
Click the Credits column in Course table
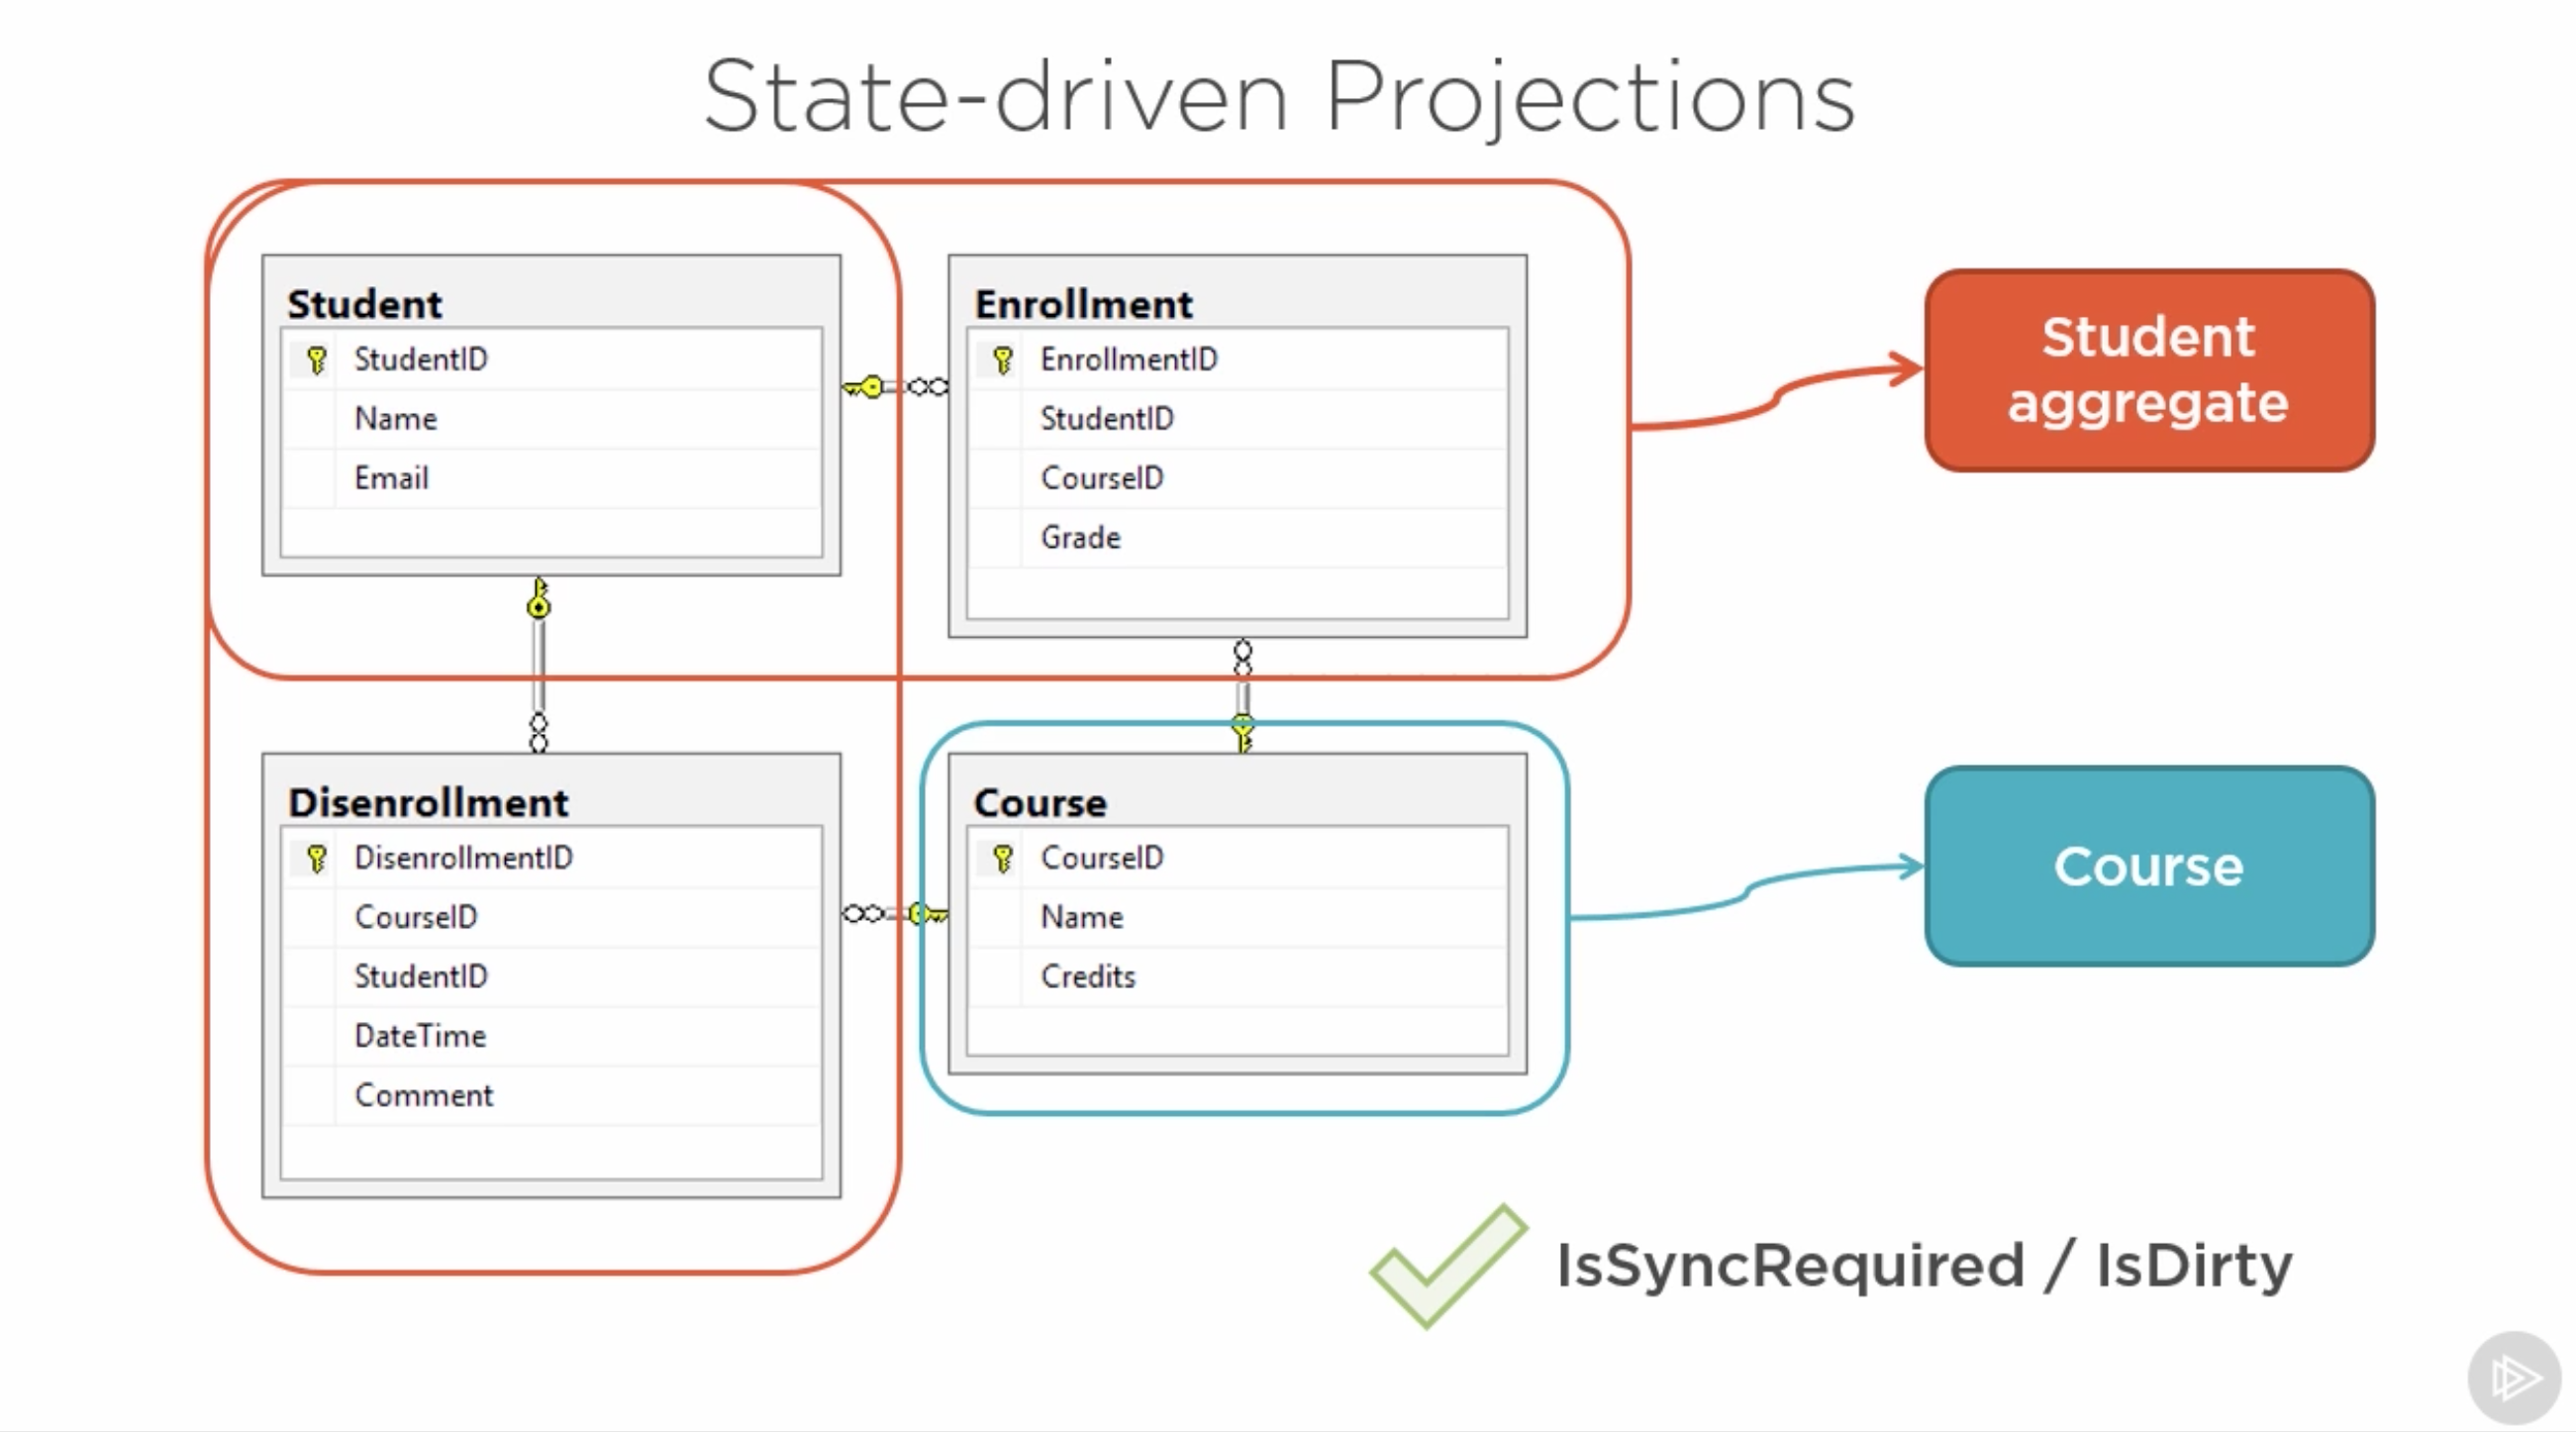point(1238,977)
